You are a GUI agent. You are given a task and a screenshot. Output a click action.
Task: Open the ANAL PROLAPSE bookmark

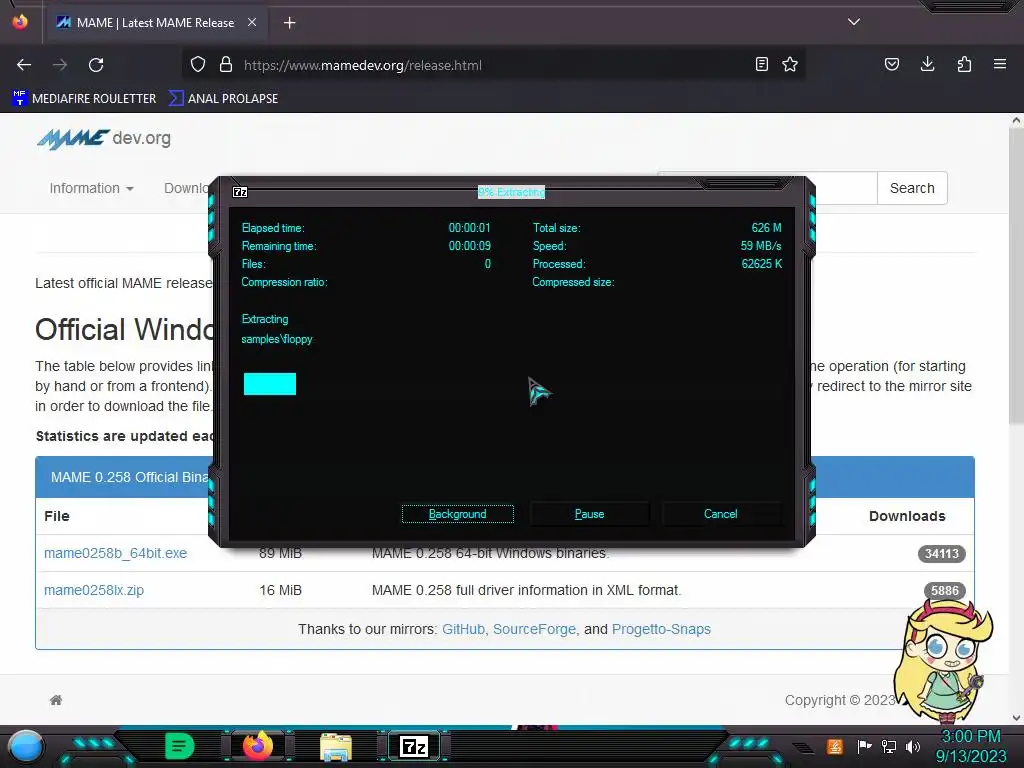coord(223,99)
